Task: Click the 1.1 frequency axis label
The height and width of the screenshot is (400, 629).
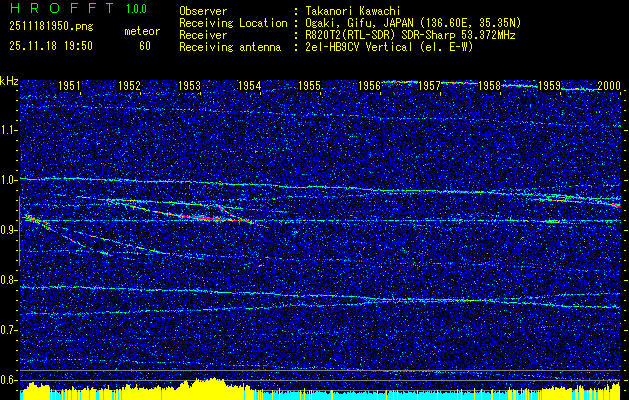Action: [9, 129]
